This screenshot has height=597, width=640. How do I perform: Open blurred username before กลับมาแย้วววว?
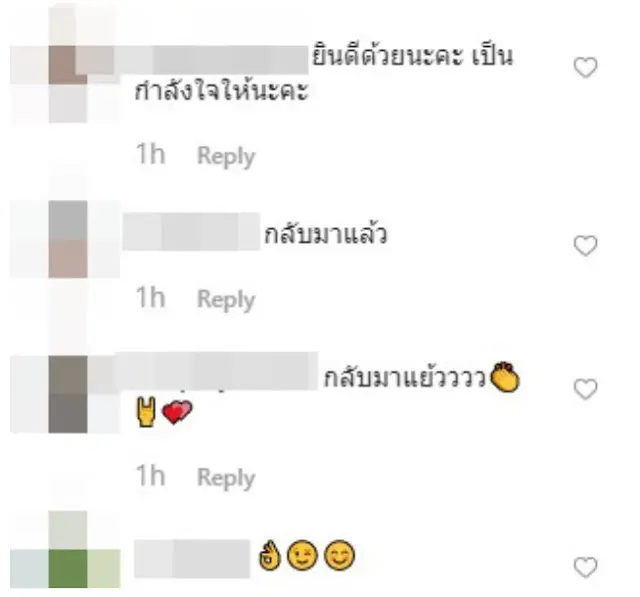[216, 371]
